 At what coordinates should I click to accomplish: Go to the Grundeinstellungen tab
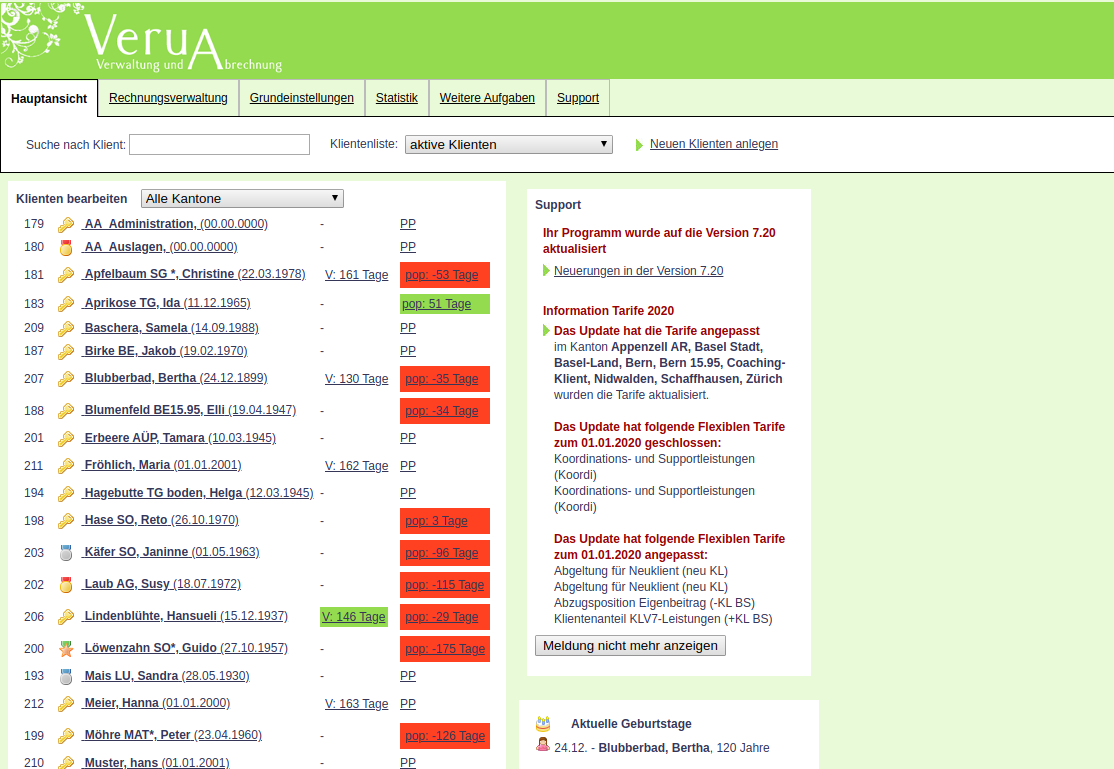pos(301,98)
